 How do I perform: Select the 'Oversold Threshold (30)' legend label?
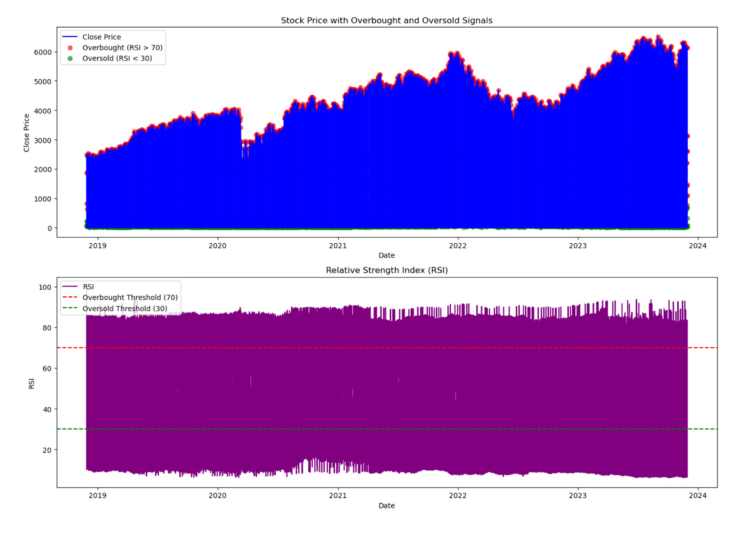(x=123, y=307)
